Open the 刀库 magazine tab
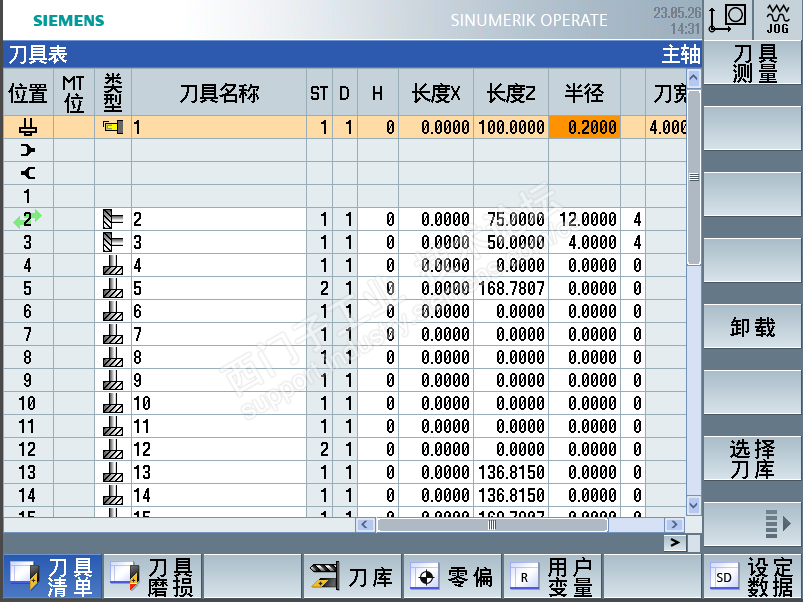Image resolution: width=803 pixels, height=602 pixels. click(x=352, y=576)
